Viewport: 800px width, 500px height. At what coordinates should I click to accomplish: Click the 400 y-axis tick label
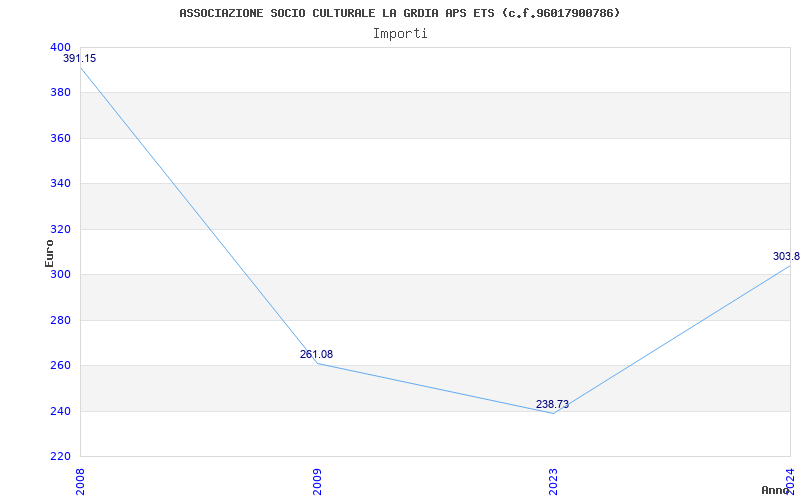pos(60,47)
